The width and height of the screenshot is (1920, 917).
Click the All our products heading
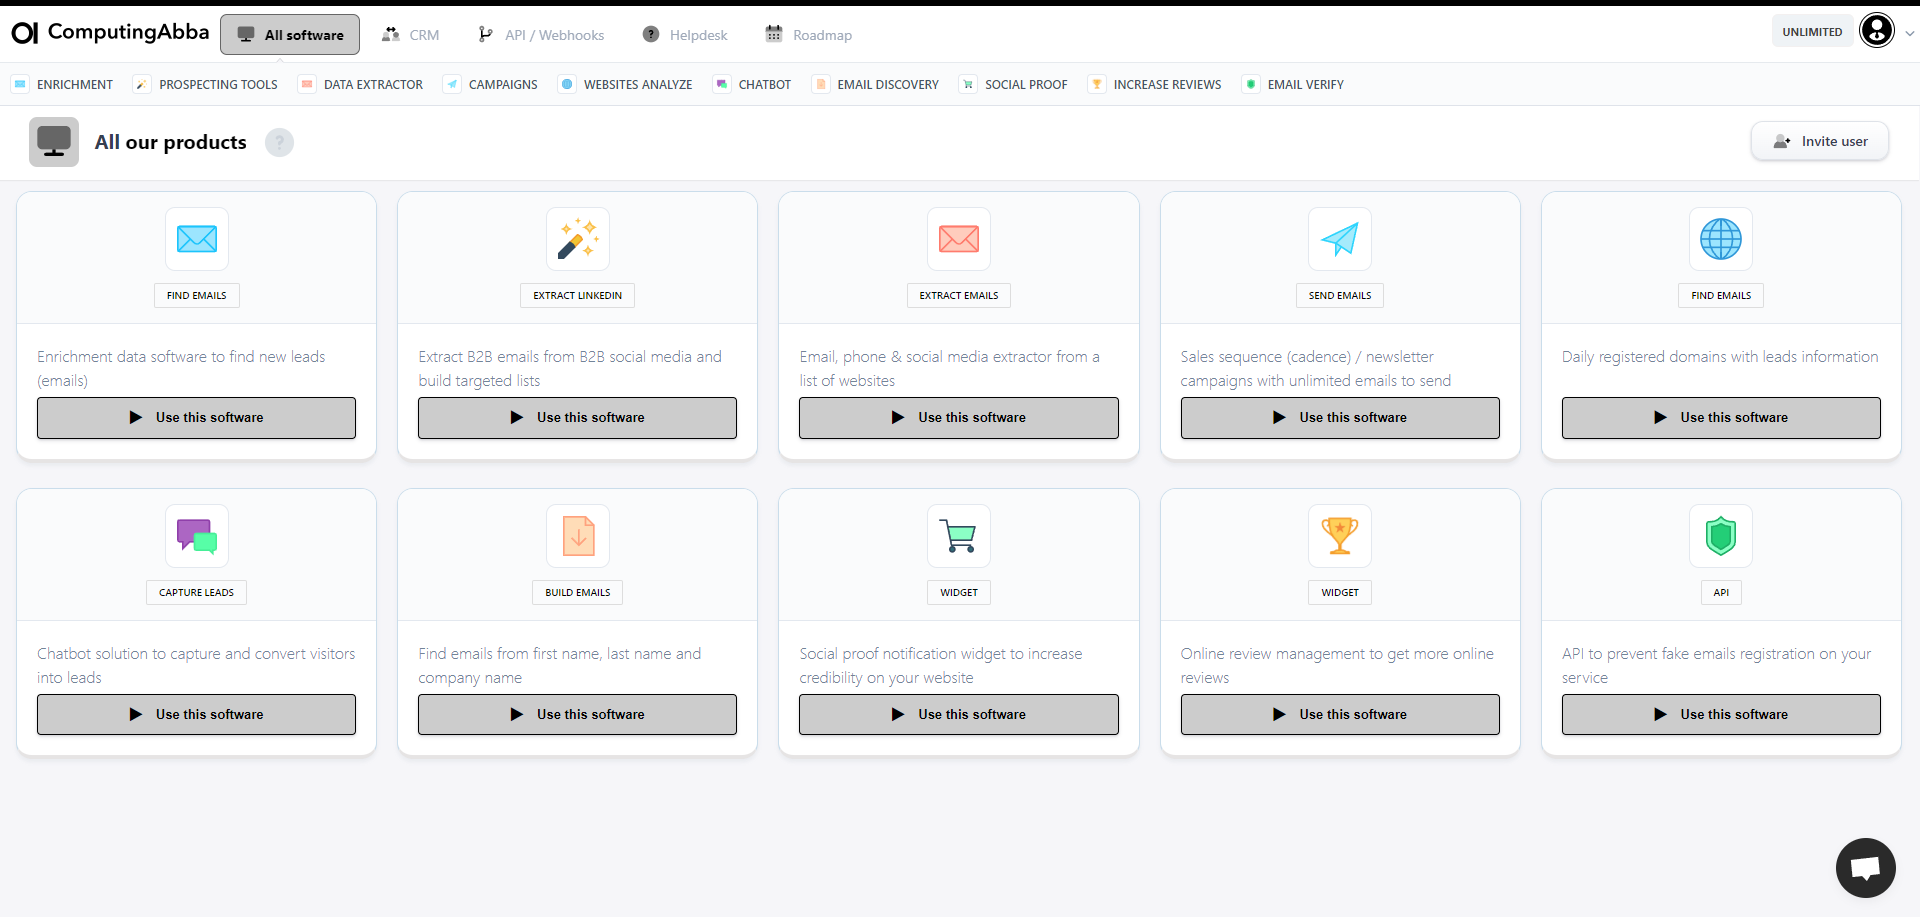(x=171, y=143)
